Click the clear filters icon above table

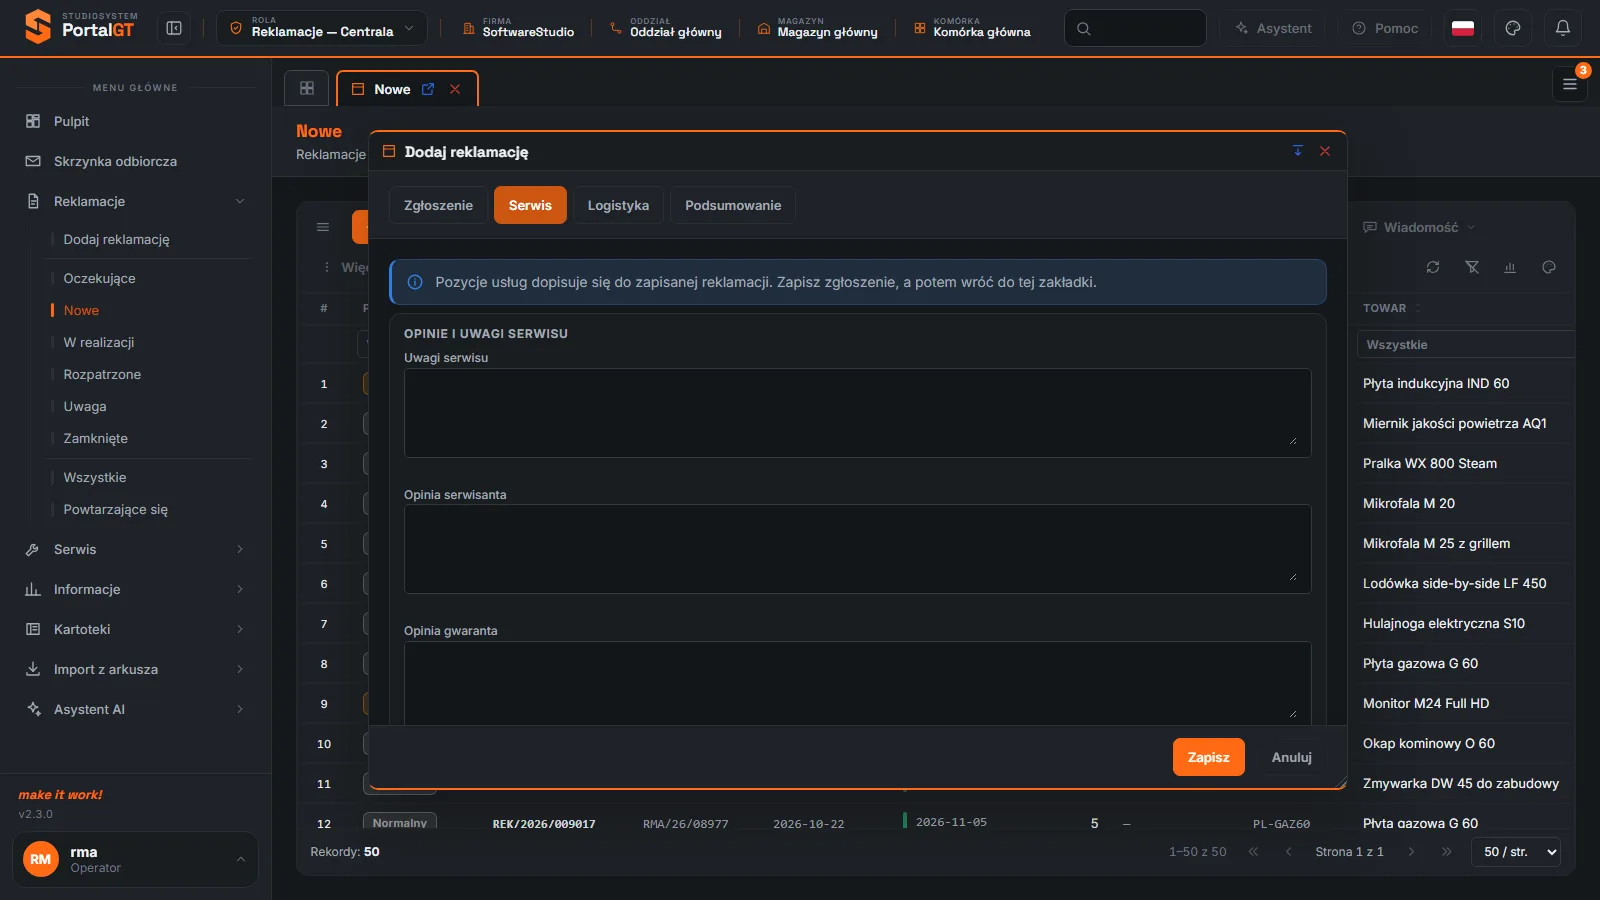(1472, 267)
